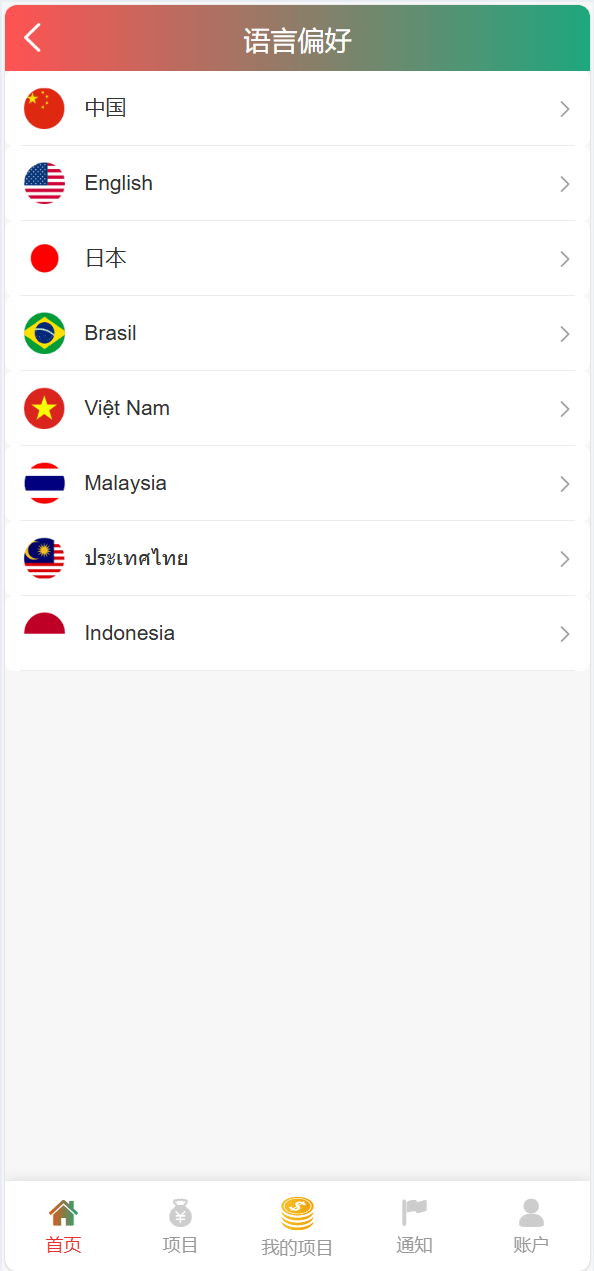The image size is (594, 1271).
Task: Open the 我的项目 coins tab
Action: tap(297, 1227)
